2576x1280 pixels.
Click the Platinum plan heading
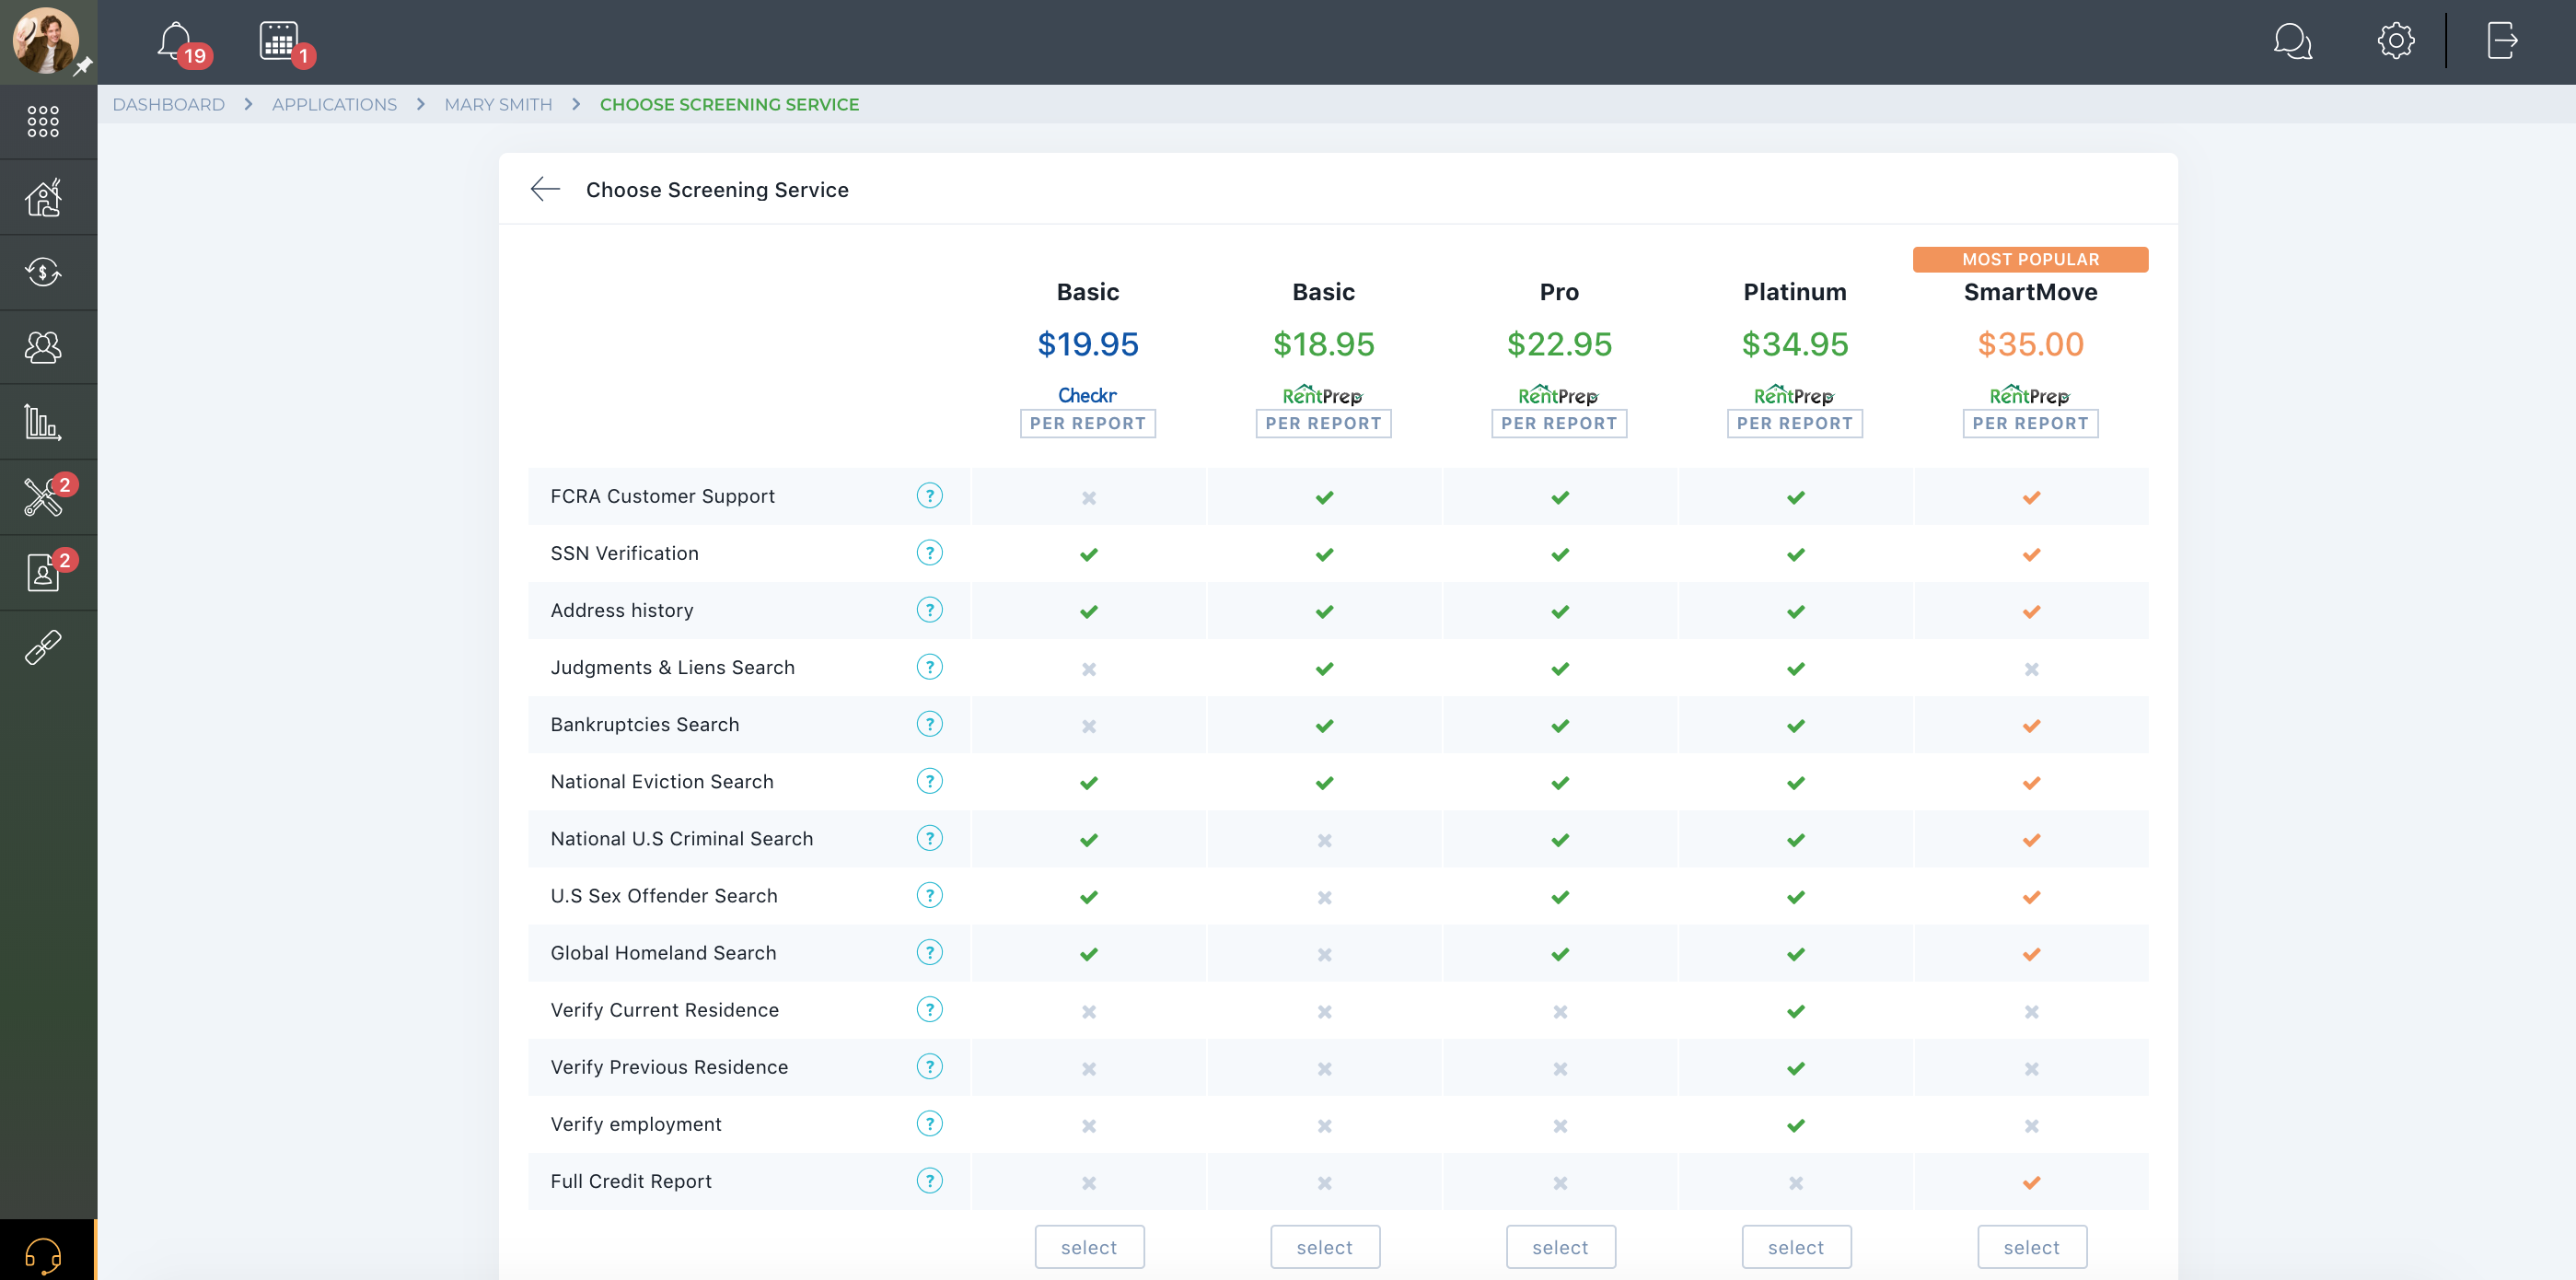click(1795, 292)
